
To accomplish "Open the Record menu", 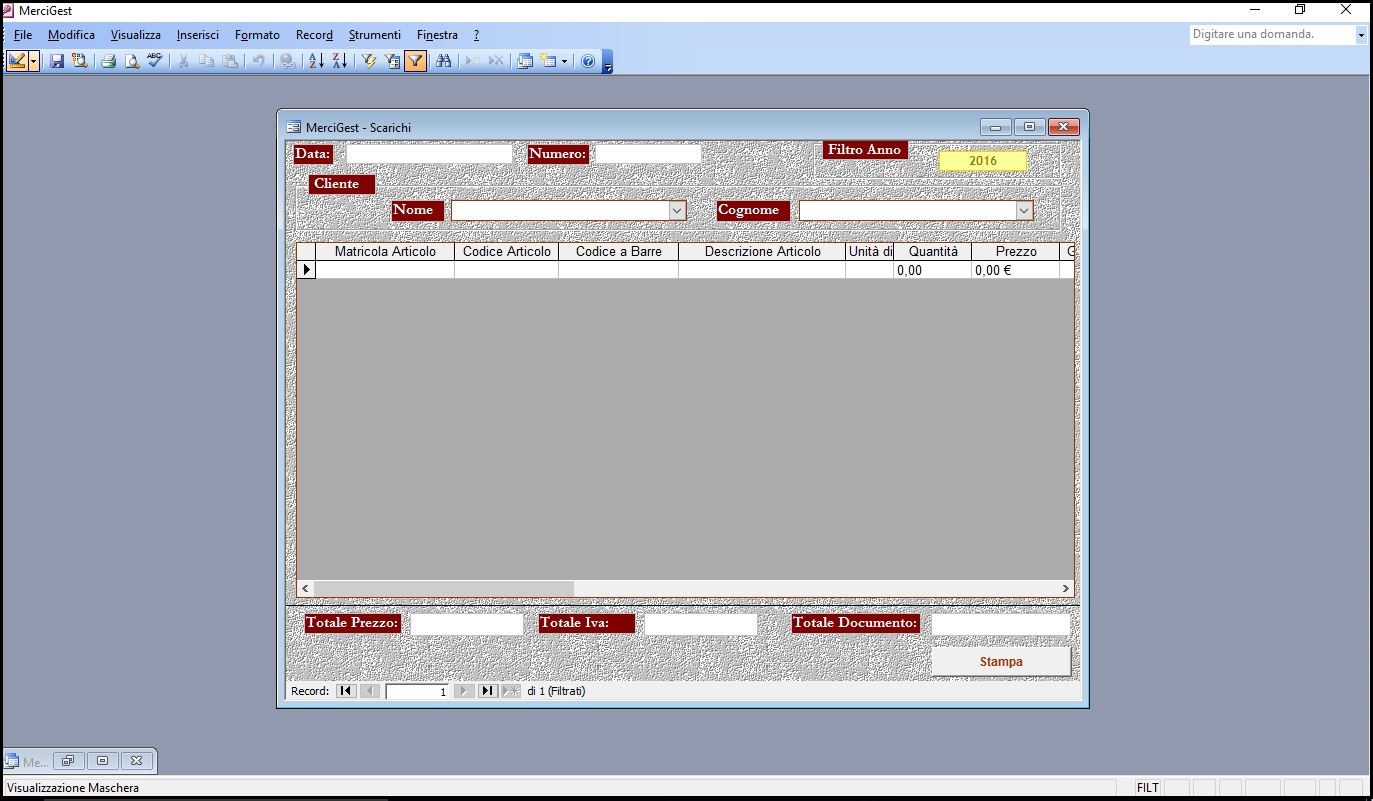I will [x=314, y=34].
